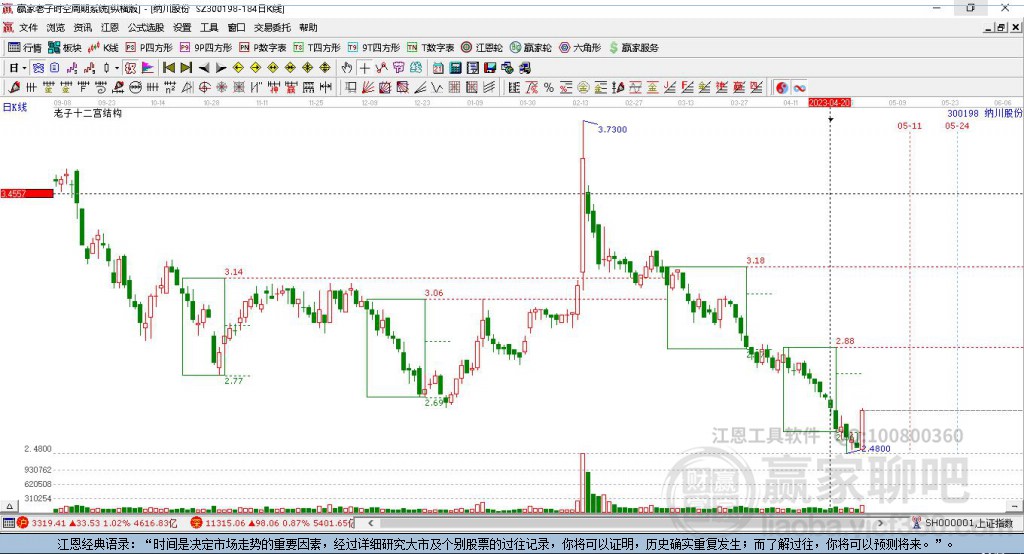This screenshot has height=554, width=1024.
Task: Select the hand pan tool
Action: click(347, 68)
